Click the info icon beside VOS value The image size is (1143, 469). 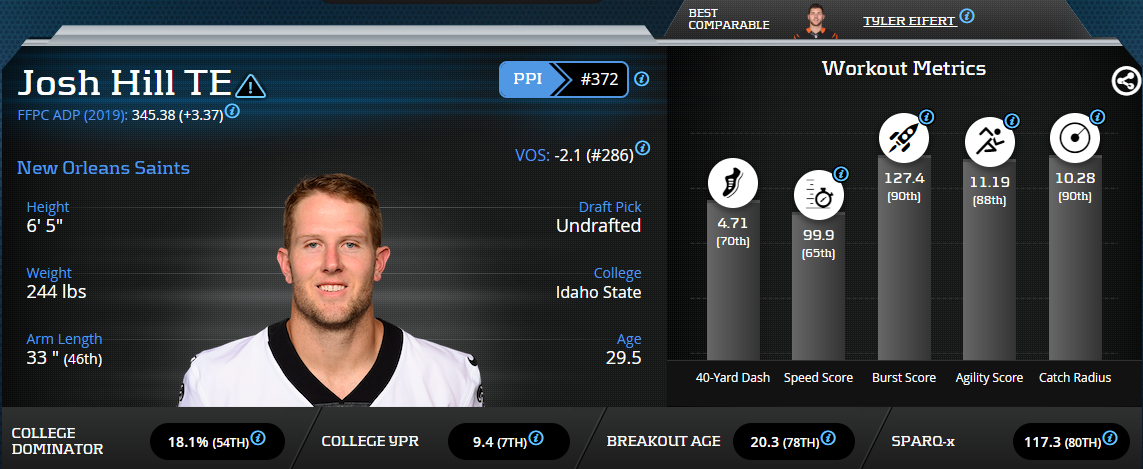coord(642,148)
